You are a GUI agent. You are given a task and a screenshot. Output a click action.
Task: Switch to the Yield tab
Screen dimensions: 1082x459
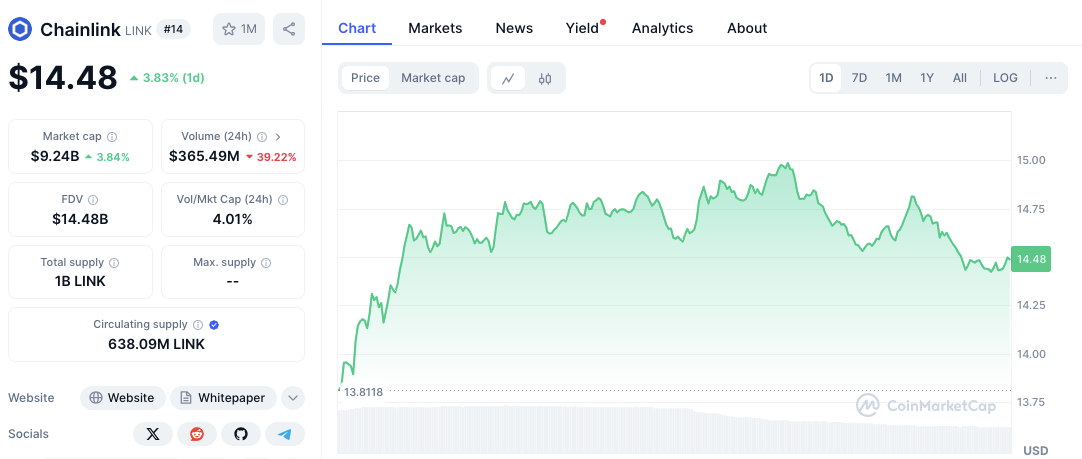coord(582,28)
